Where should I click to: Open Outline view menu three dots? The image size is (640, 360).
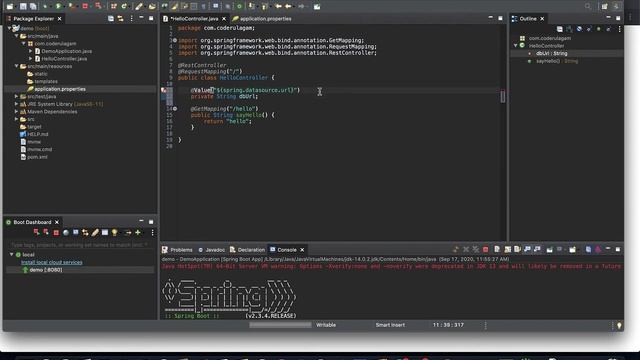tap(619, 29)
